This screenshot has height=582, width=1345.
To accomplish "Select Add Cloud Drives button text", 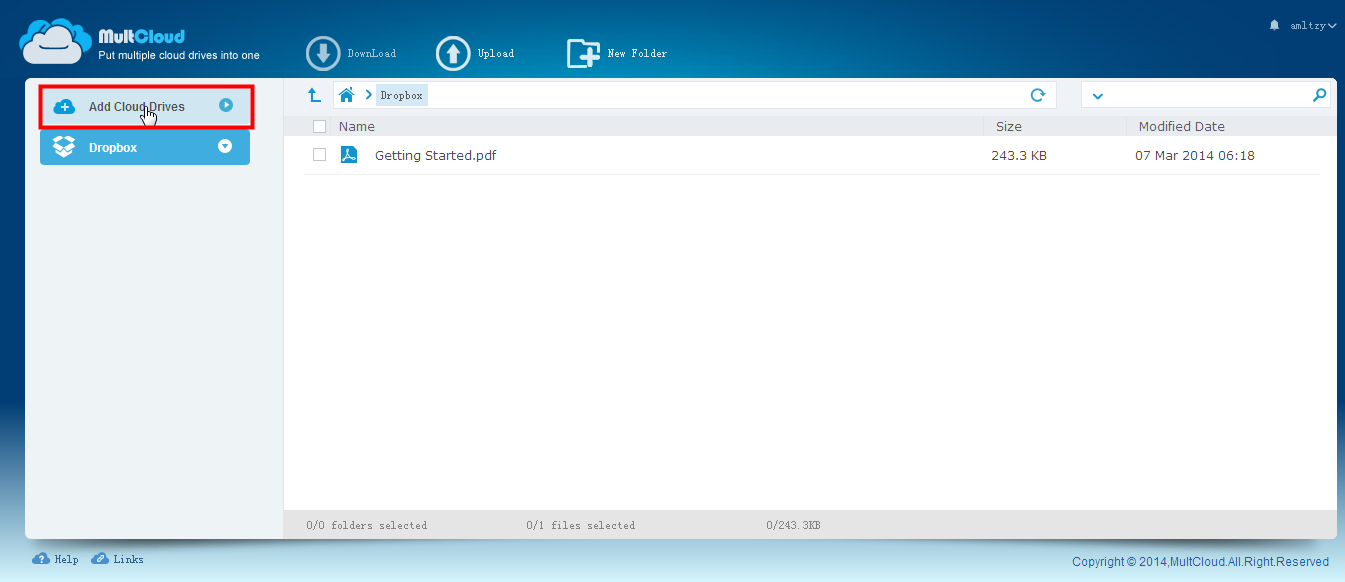I will click(x=136, y=106).
